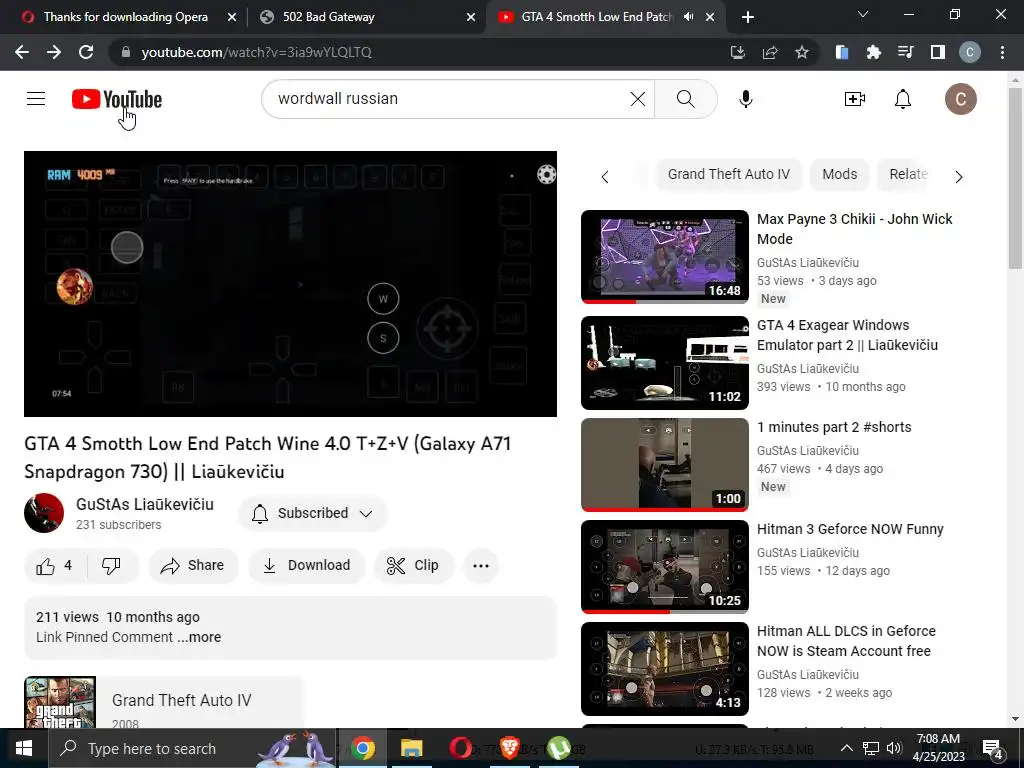The width and height of the screenshot is (1024, 768).
Task: Open Chrome tab search dropdown
Action: click(863, 14)
